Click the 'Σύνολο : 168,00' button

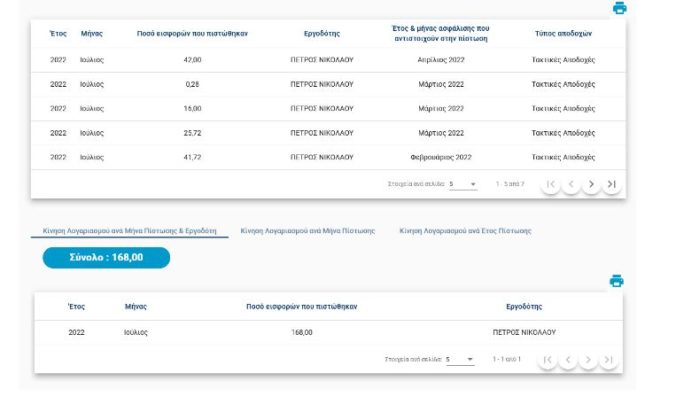coord(106,258)
